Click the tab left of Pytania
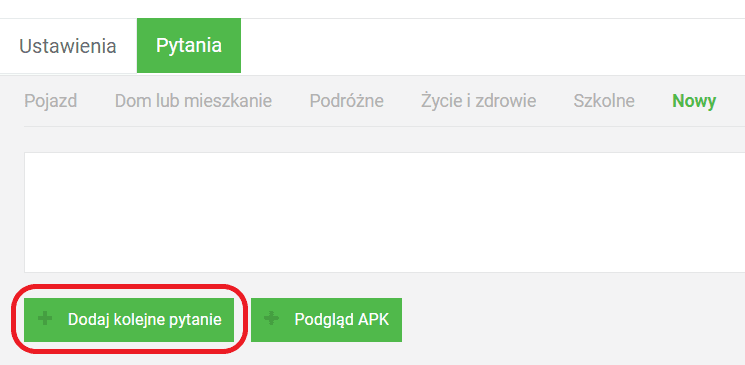Image resolution: width=745 pixels, height=365 pixels. (68, 46)
